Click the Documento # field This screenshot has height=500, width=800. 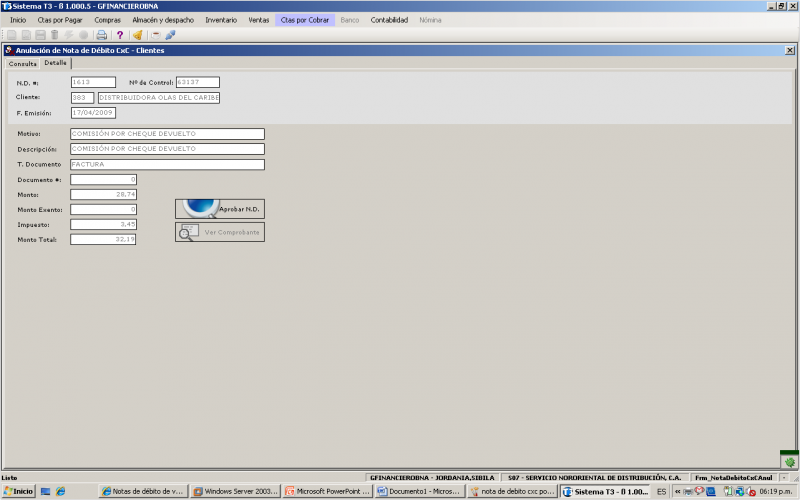pyautogui.click(x=104, y=180)
